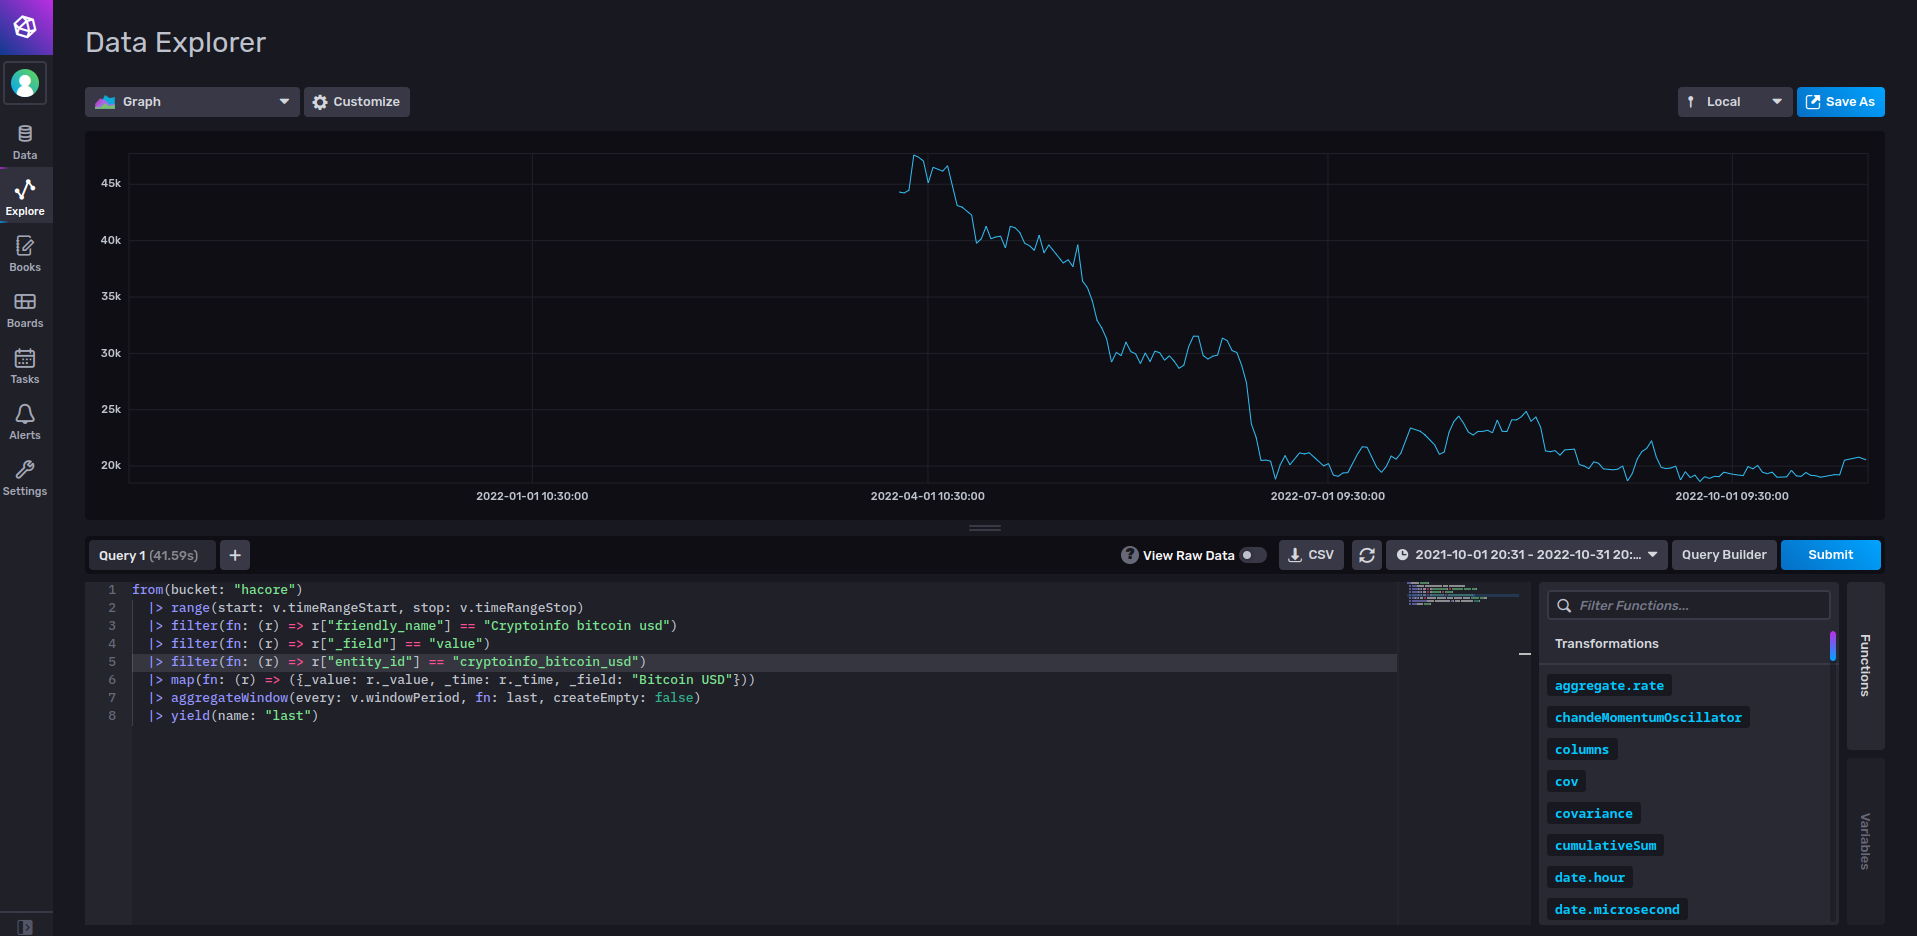Add a new query tab
This screenshot has width=1917, height=936.
235,555
